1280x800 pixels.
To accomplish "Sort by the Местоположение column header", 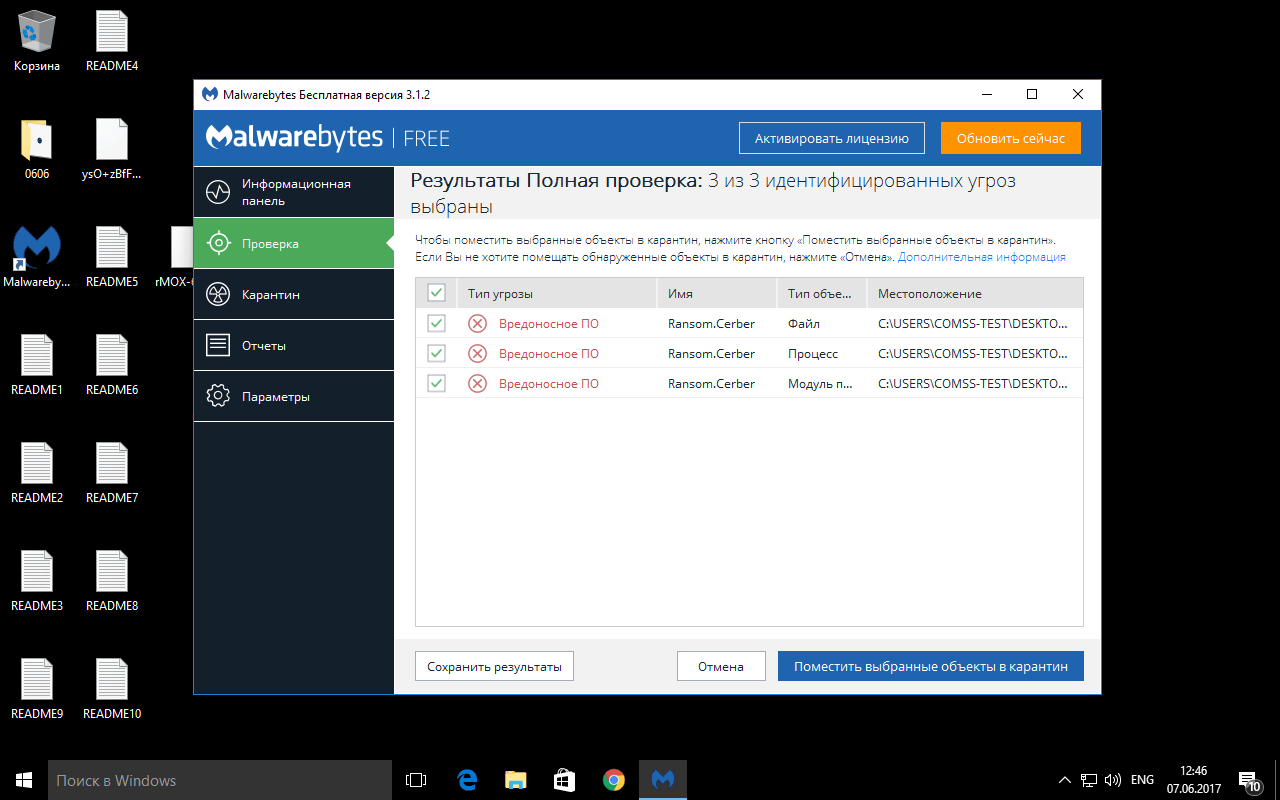I will coord(975,293).
